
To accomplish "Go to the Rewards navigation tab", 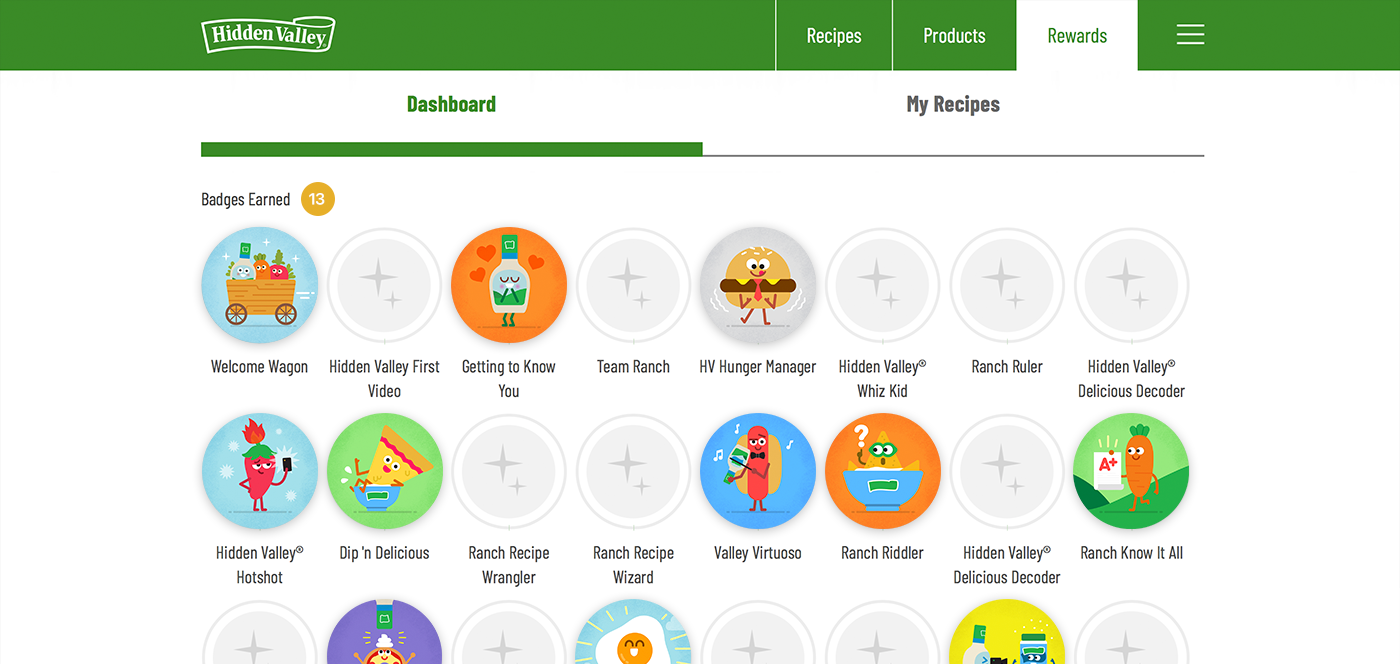I will [x=1077, y=35].
